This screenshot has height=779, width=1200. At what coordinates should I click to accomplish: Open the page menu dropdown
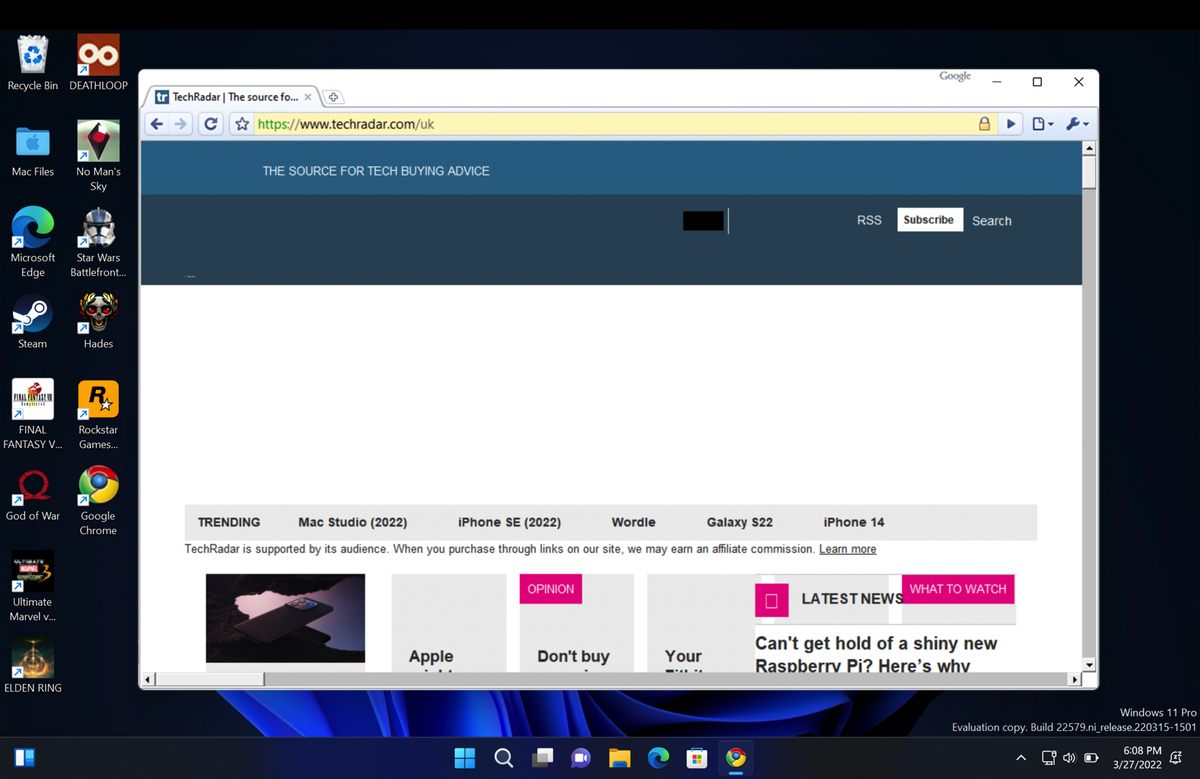click(x=1041, y=123)
